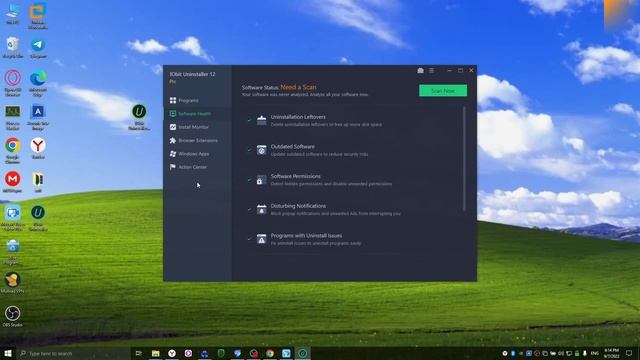Click IObit Uninstaller taskbar button
This screenshot has width=640, height=360.
(x=302, y=353)
